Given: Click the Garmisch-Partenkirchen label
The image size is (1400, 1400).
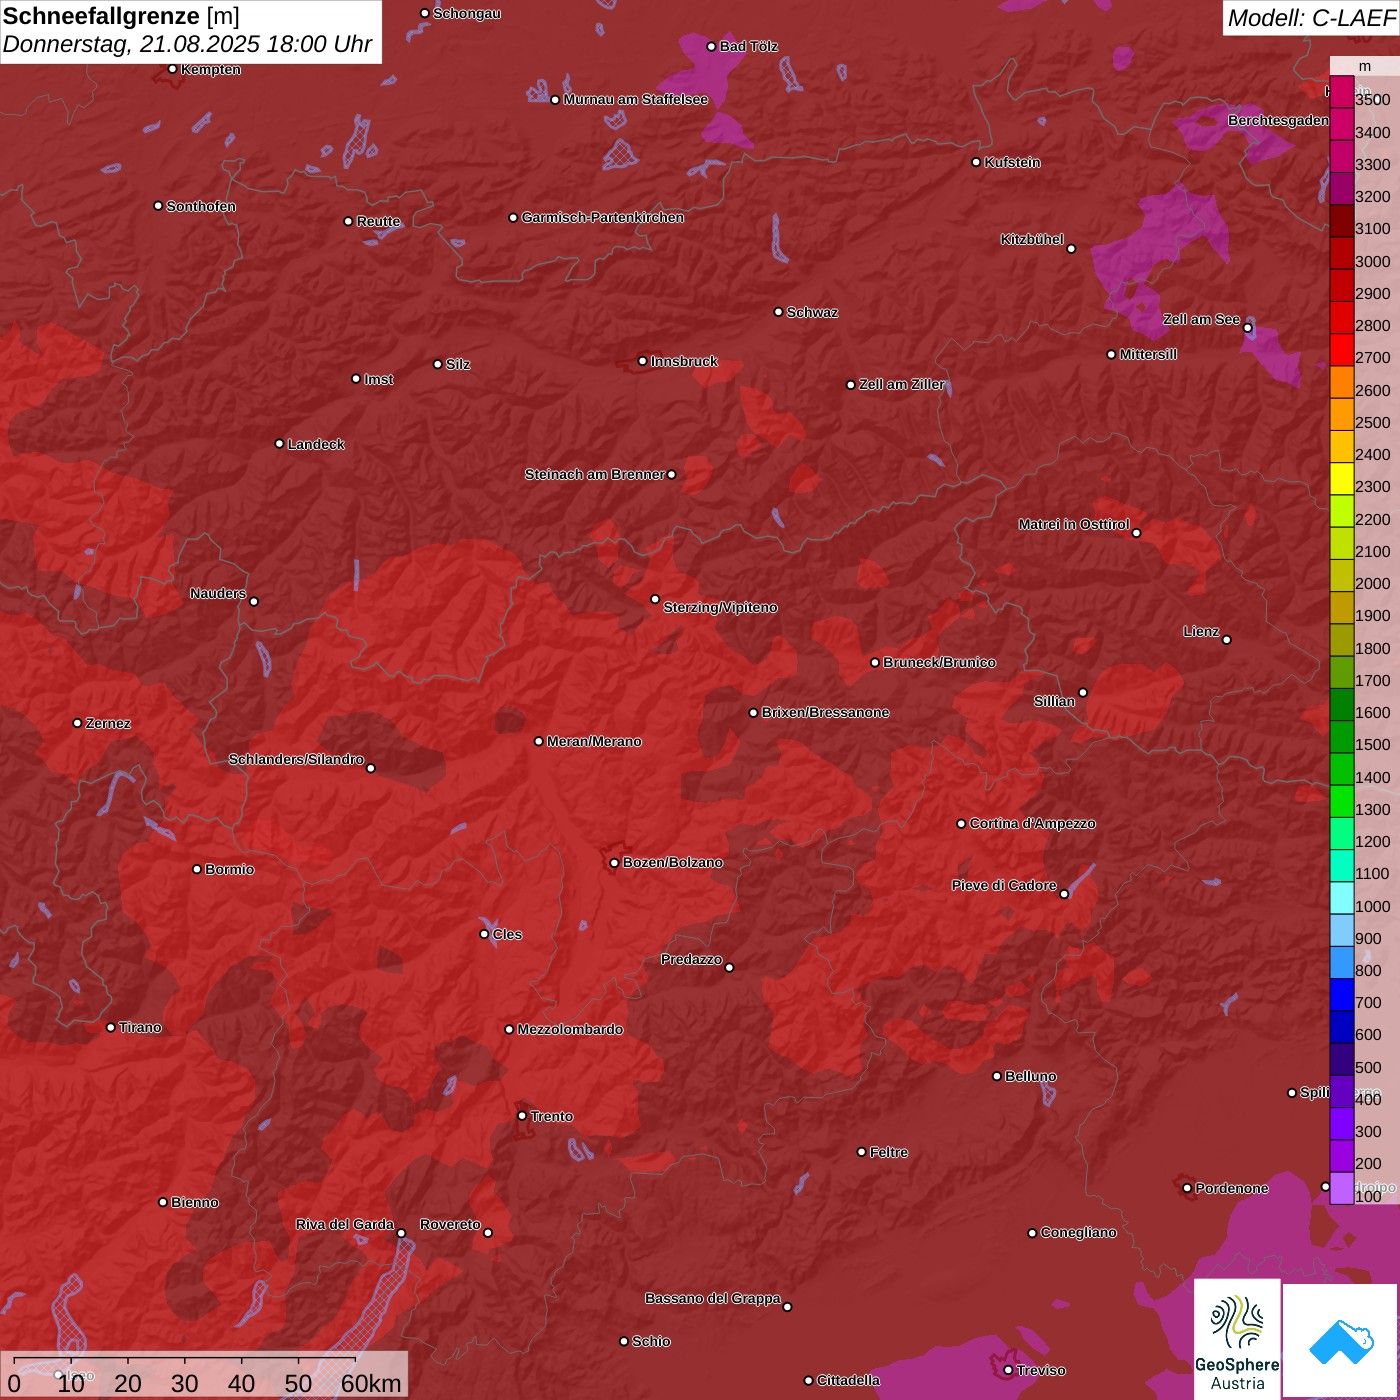Looking at the screenshot, I should tap(603, 217).
